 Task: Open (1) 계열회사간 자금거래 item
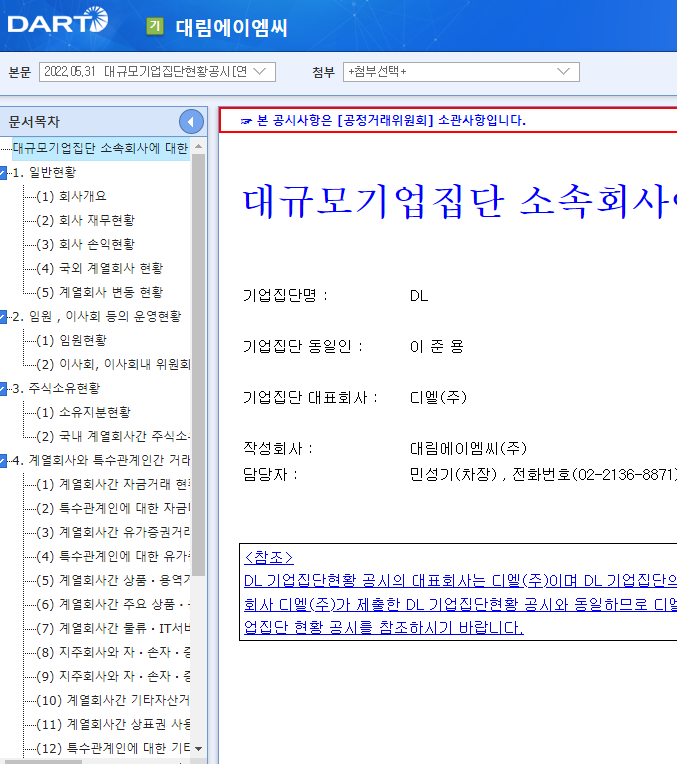[x=113, y=484]
